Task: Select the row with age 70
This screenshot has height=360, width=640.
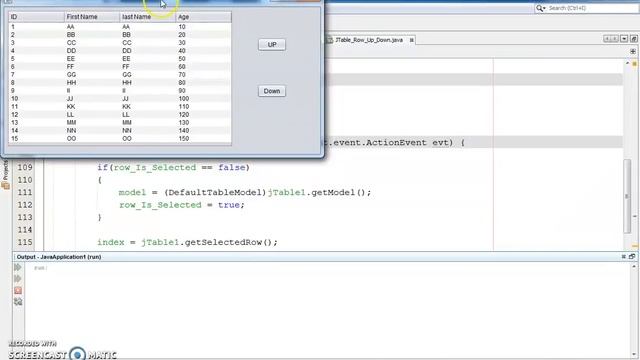Action: tap(120, 75)
